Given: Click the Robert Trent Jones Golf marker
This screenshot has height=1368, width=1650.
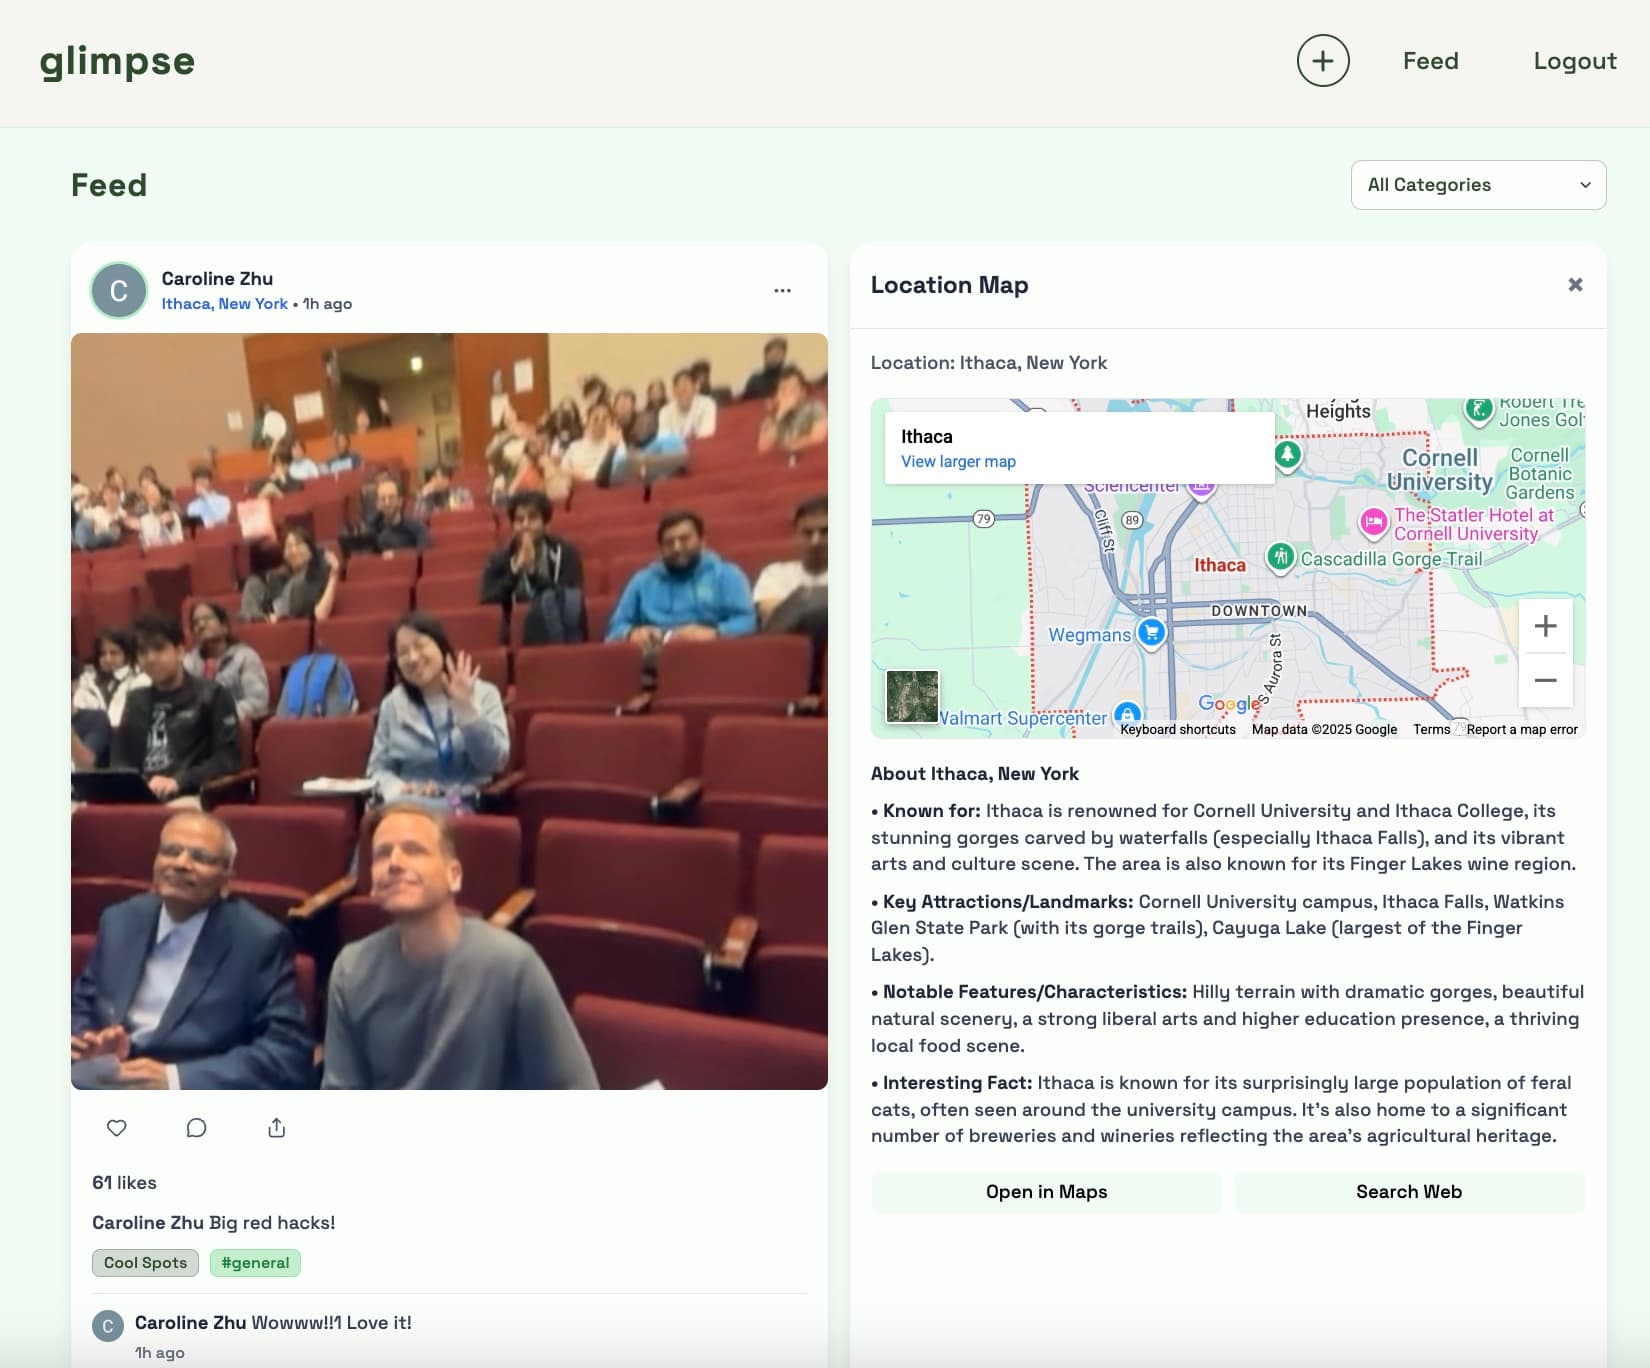Looking at the screenshot, I should (1479, 408).
